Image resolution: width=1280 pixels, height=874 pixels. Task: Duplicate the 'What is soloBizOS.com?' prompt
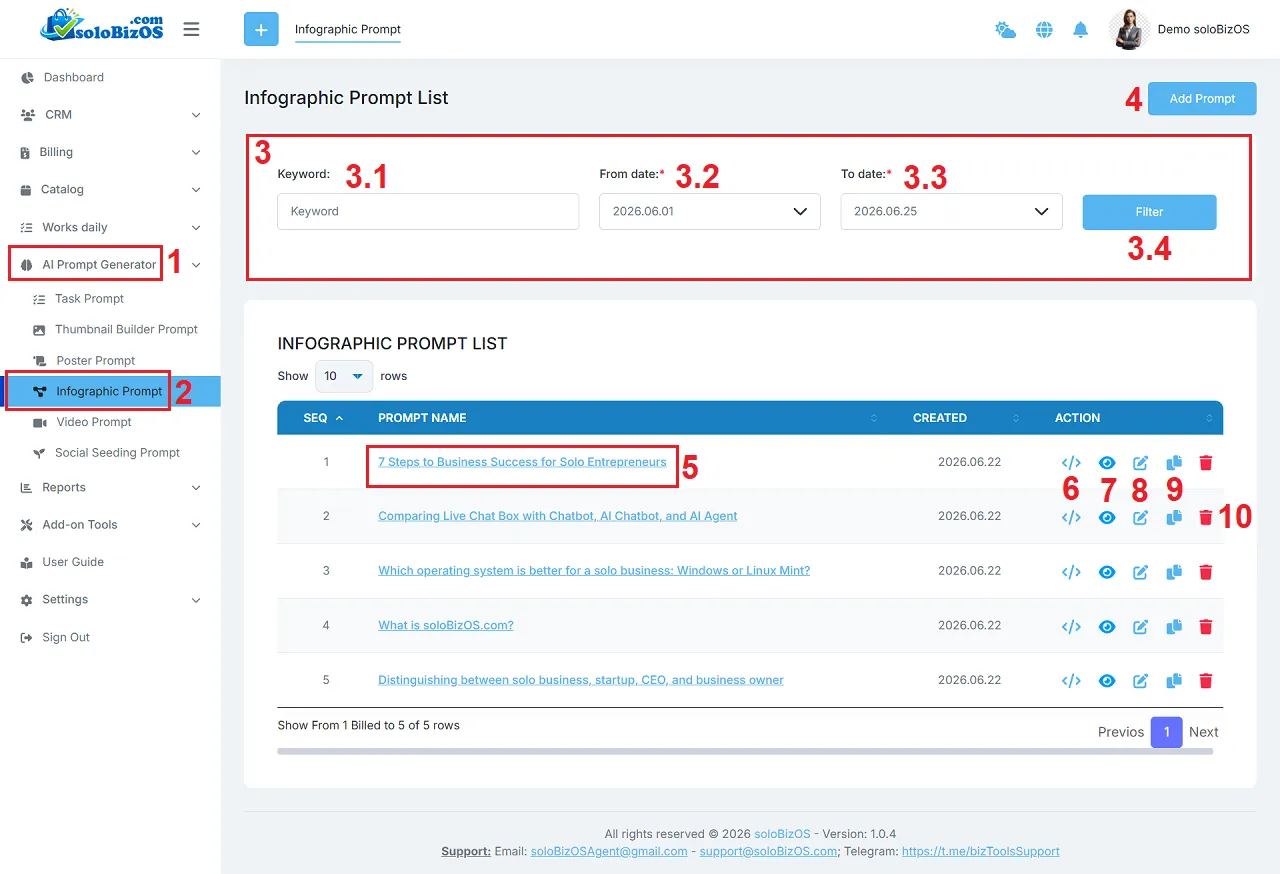click(1174, 625)
